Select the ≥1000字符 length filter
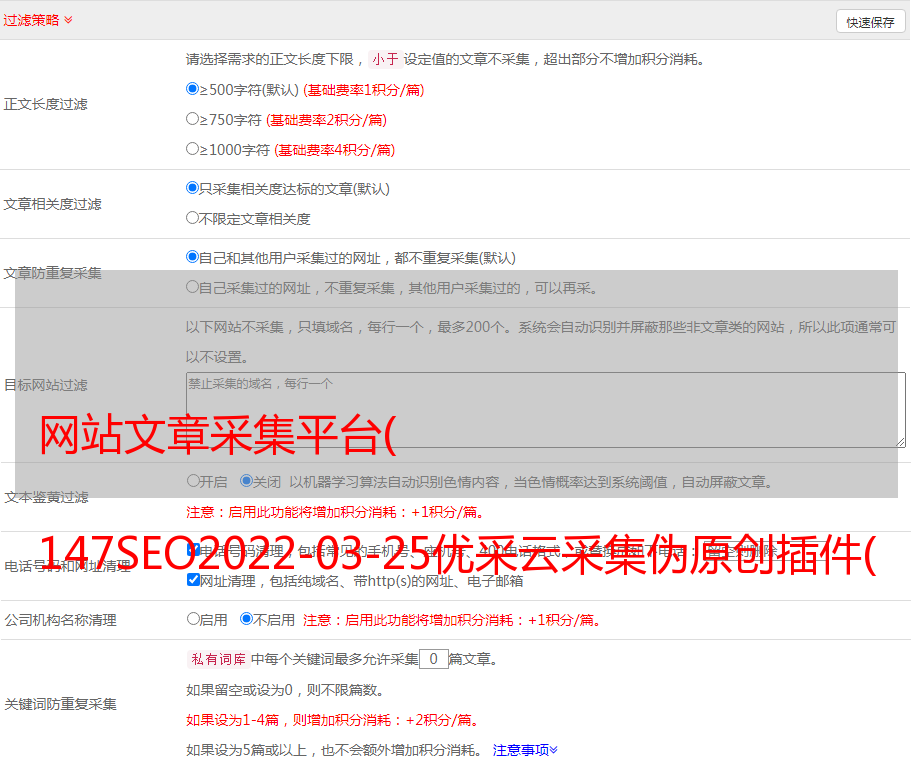This screenshot has height=768, width=912. point(193,149)
